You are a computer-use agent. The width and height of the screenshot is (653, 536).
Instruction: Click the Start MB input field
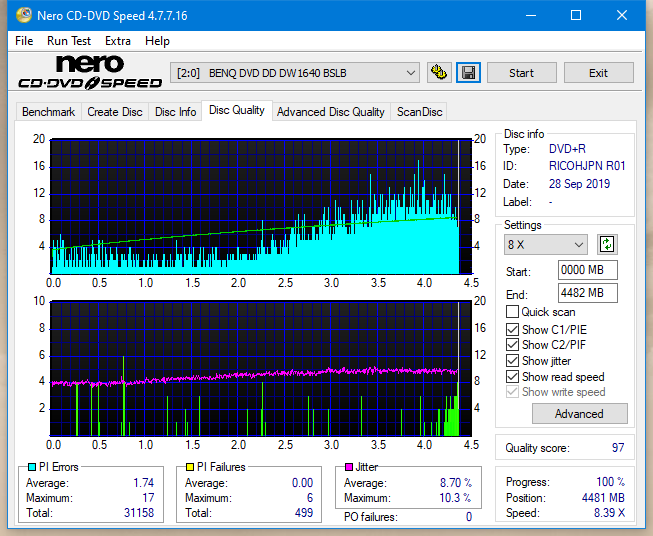587,270
